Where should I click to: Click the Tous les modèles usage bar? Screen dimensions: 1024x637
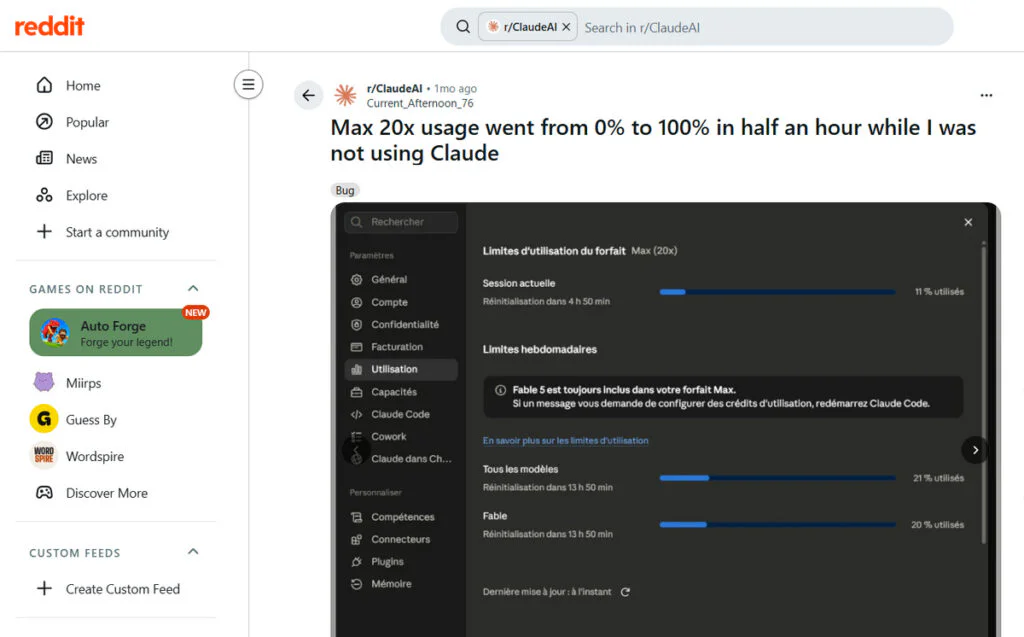click(x=777, y=478)
